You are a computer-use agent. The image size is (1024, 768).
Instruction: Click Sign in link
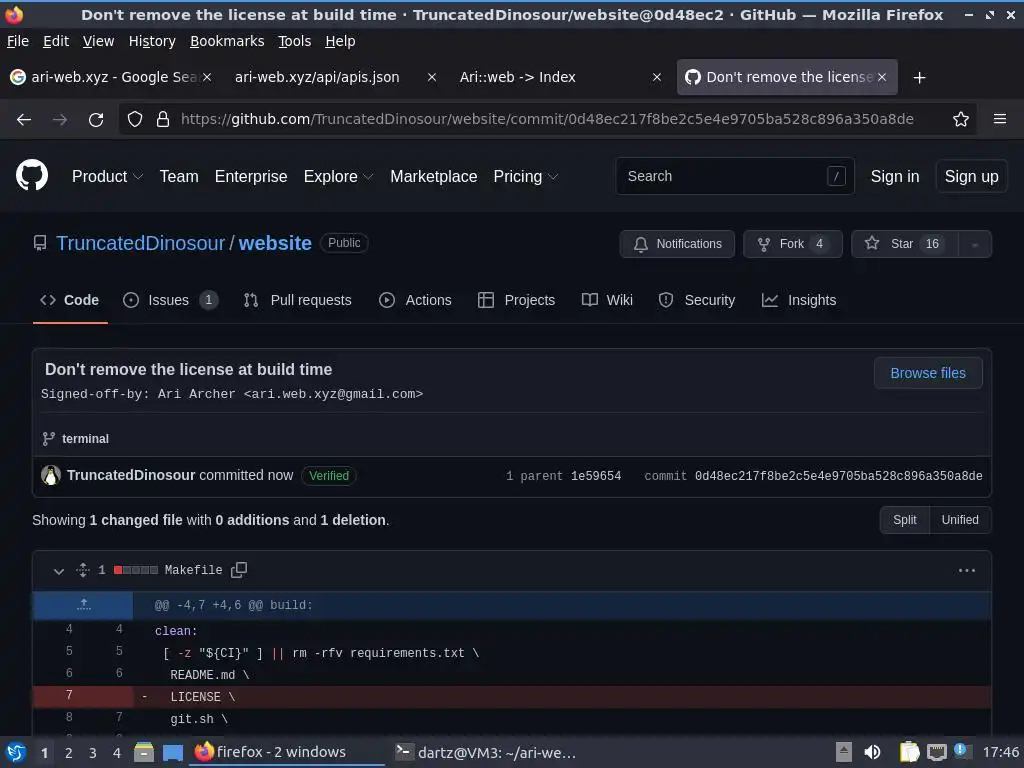pos(895,176)
